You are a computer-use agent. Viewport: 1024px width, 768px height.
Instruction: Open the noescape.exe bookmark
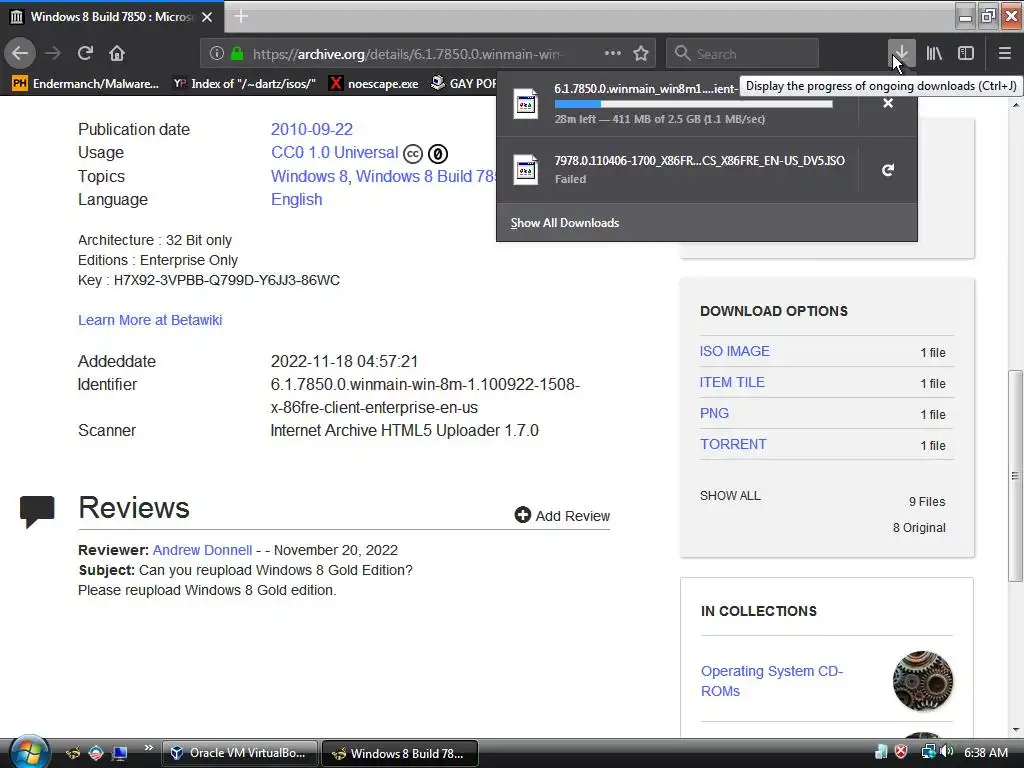374,84
